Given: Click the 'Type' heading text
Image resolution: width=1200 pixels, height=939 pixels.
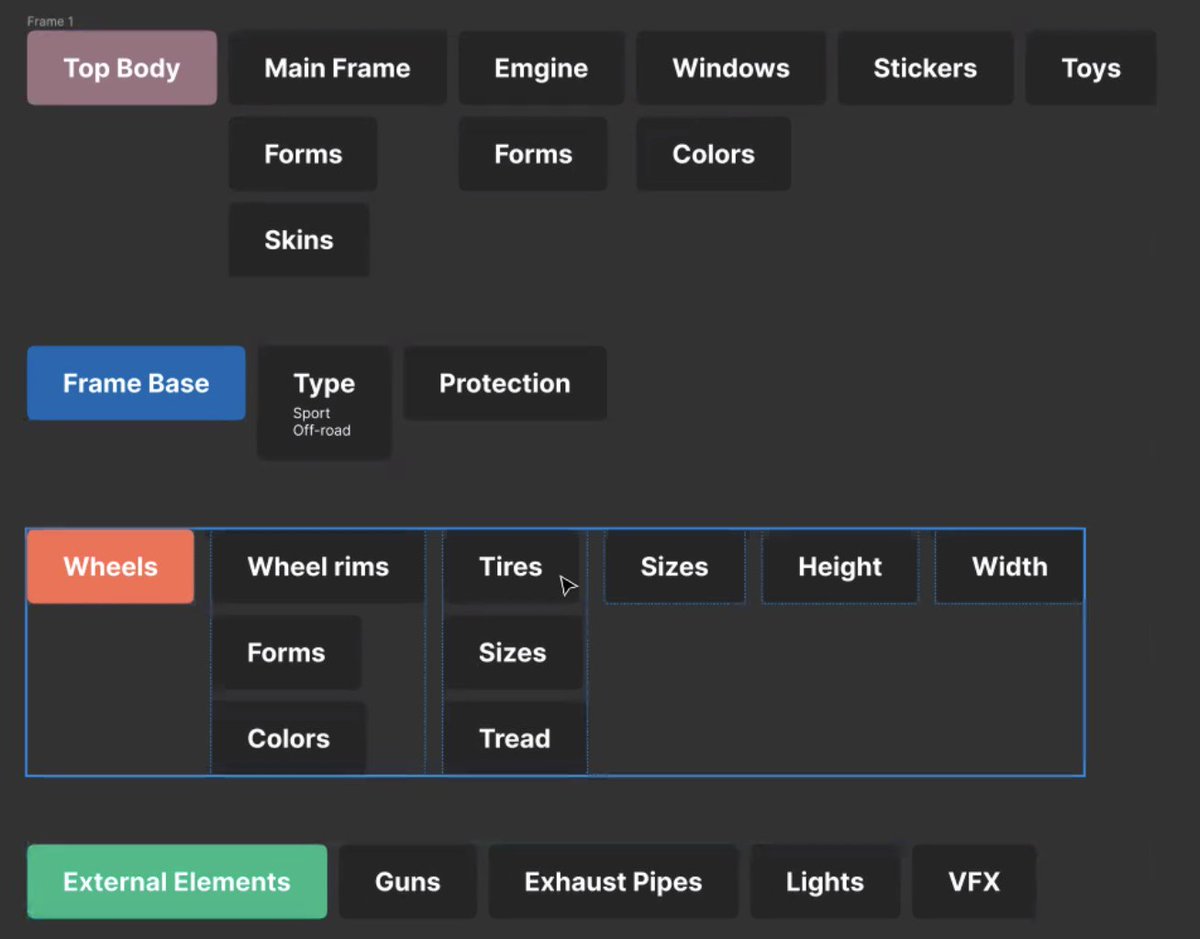Looking at the screenshot, I should 324,383.
